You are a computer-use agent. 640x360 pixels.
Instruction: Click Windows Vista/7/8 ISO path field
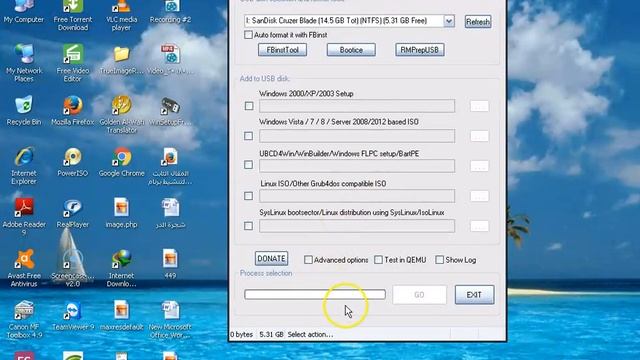[357, 136]
